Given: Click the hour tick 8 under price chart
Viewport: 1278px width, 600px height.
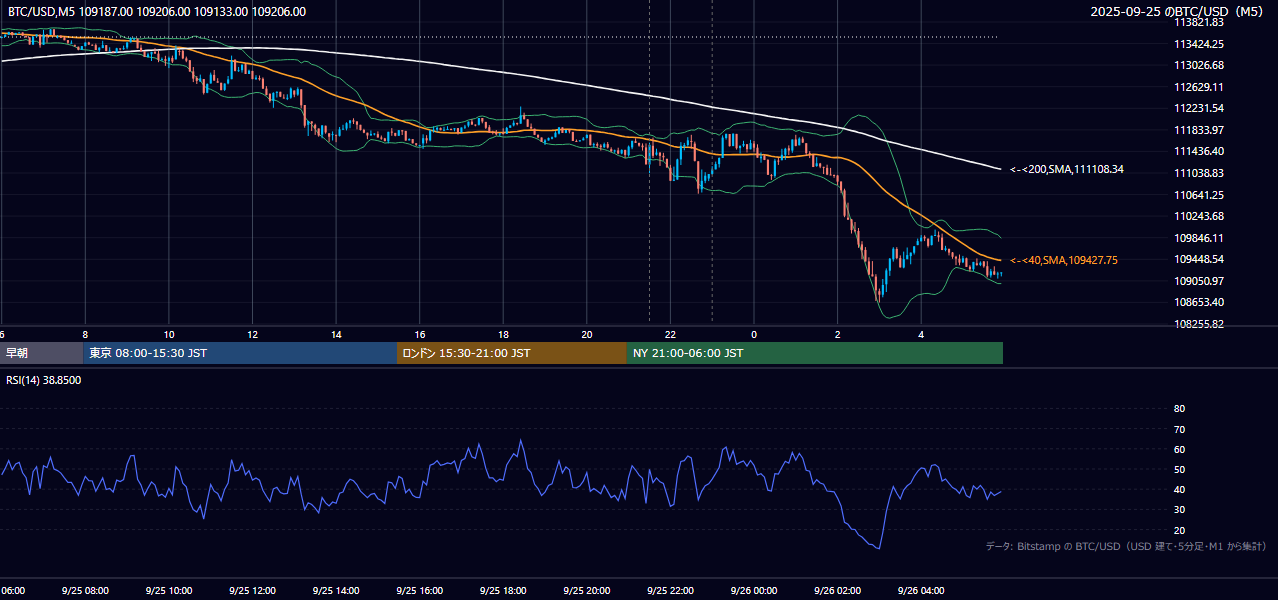Looking at the screenshot, I should (x=85, y=334).
